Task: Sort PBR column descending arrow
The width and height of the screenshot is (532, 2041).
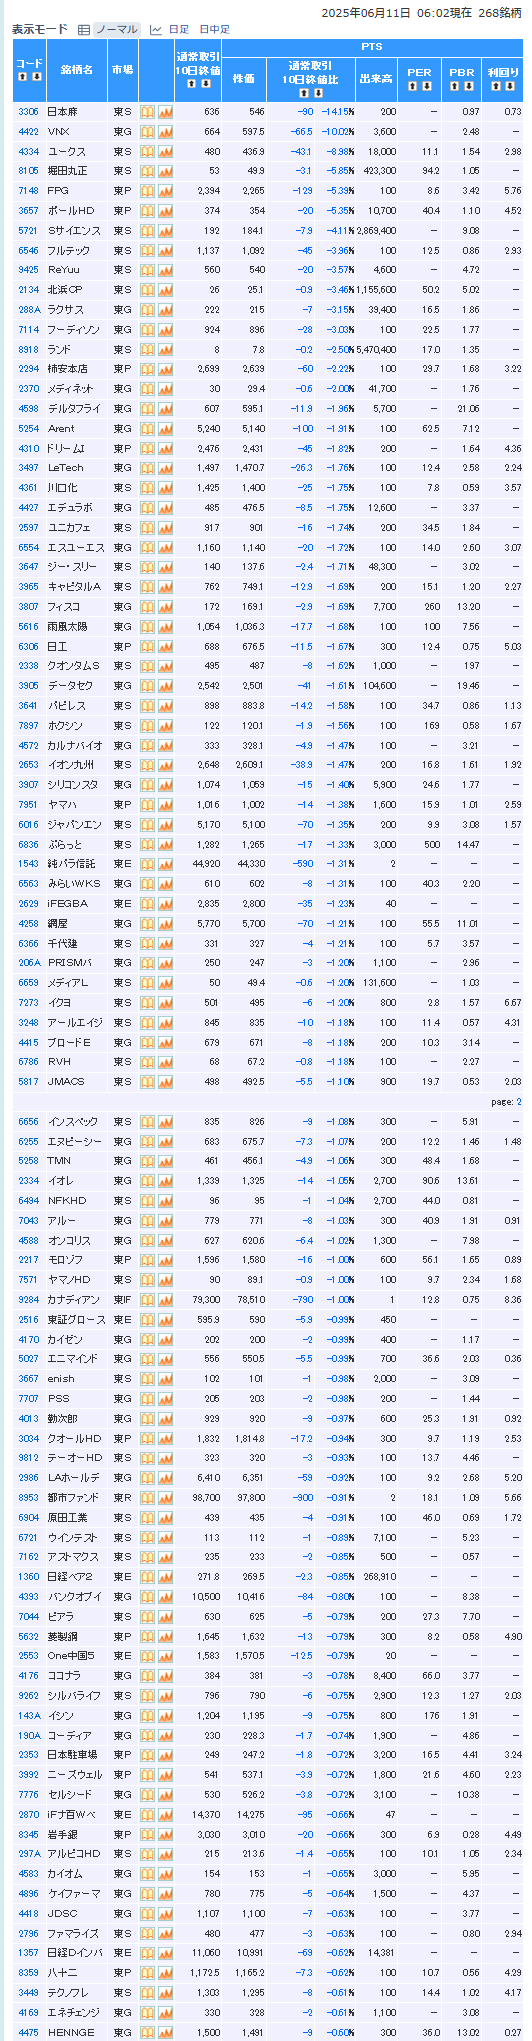Action: pyautogui.click(x=468, y=85)
